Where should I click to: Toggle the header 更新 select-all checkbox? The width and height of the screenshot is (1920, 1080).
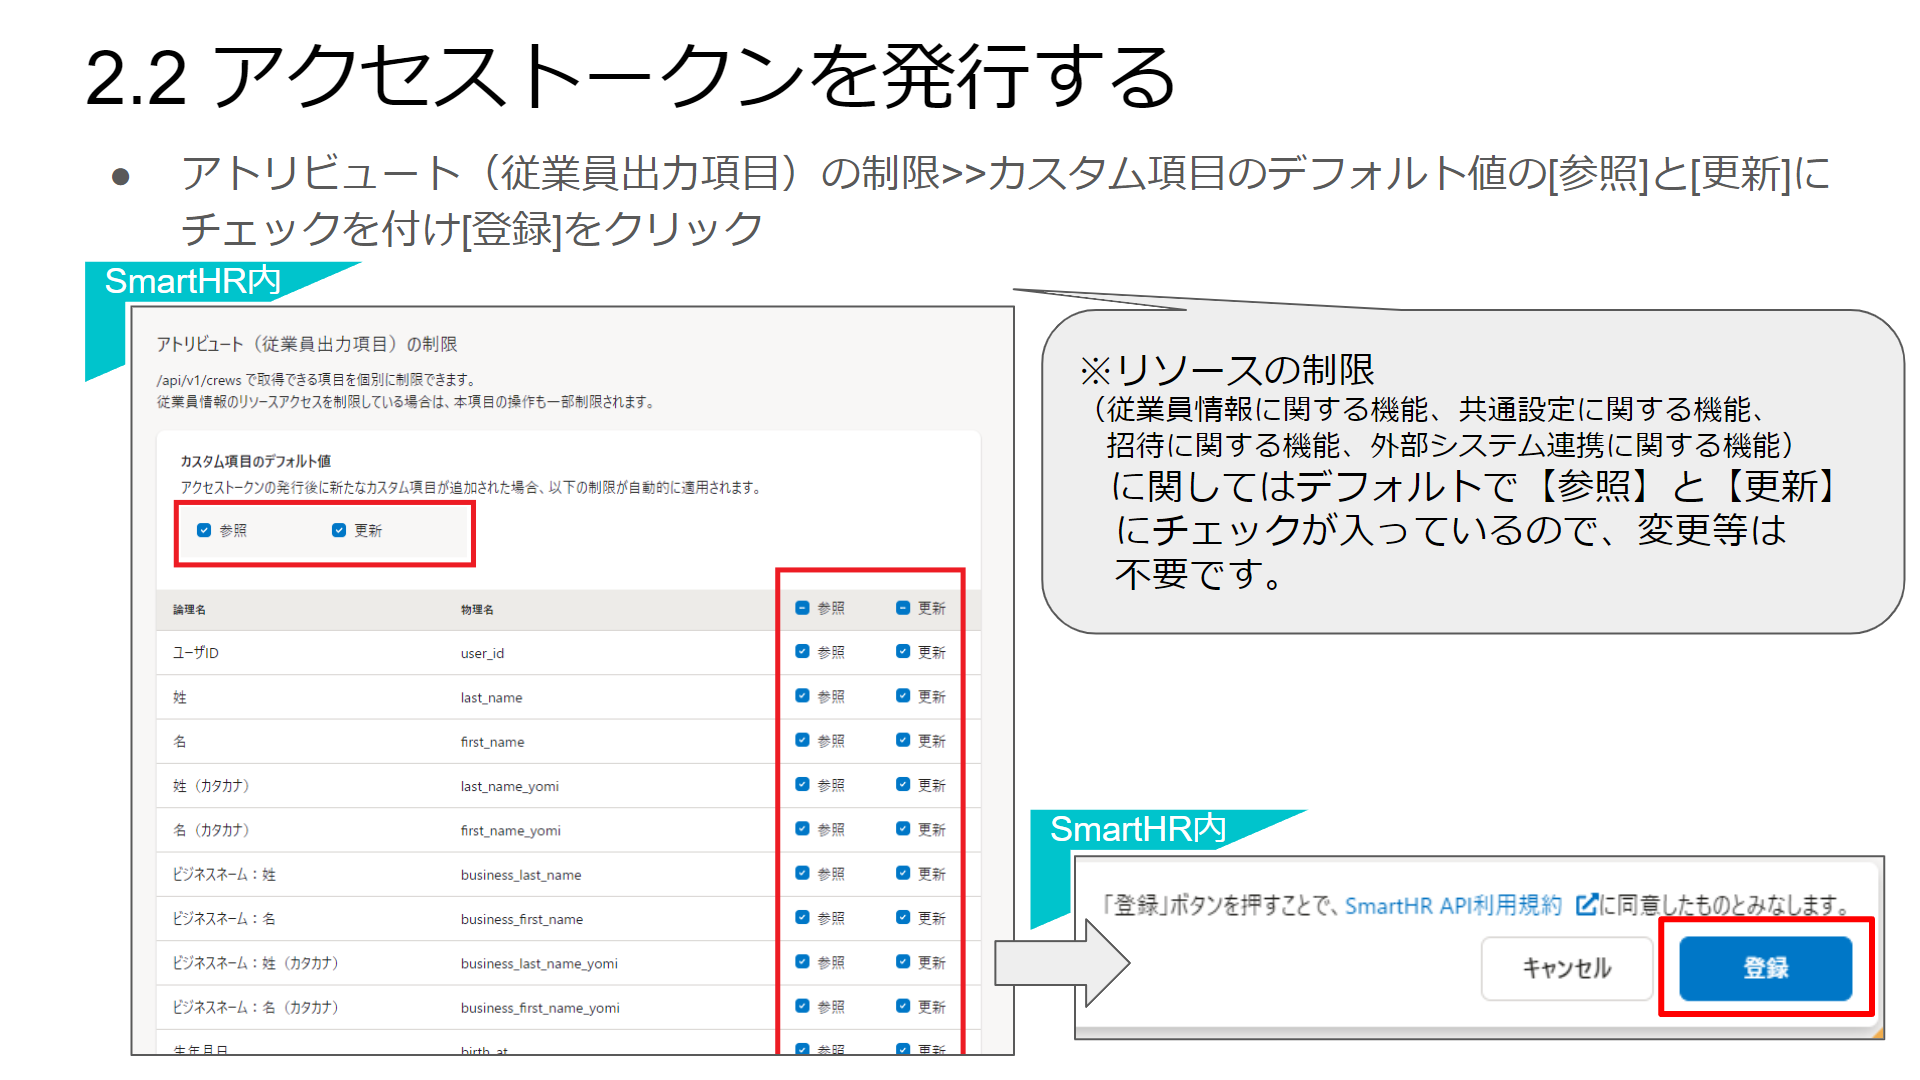(x=903, y=608)
